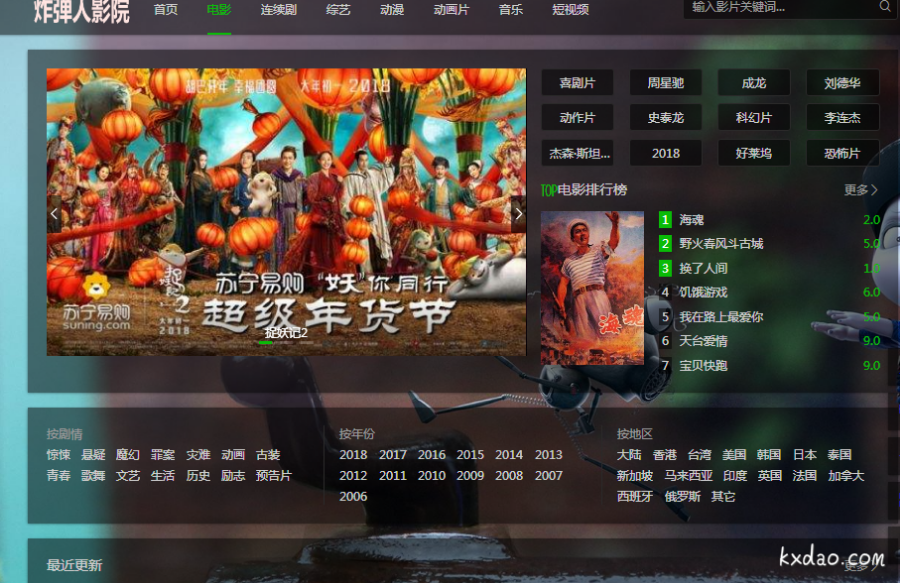Click the 炸弹人影院 site logo

coord(82,11)
